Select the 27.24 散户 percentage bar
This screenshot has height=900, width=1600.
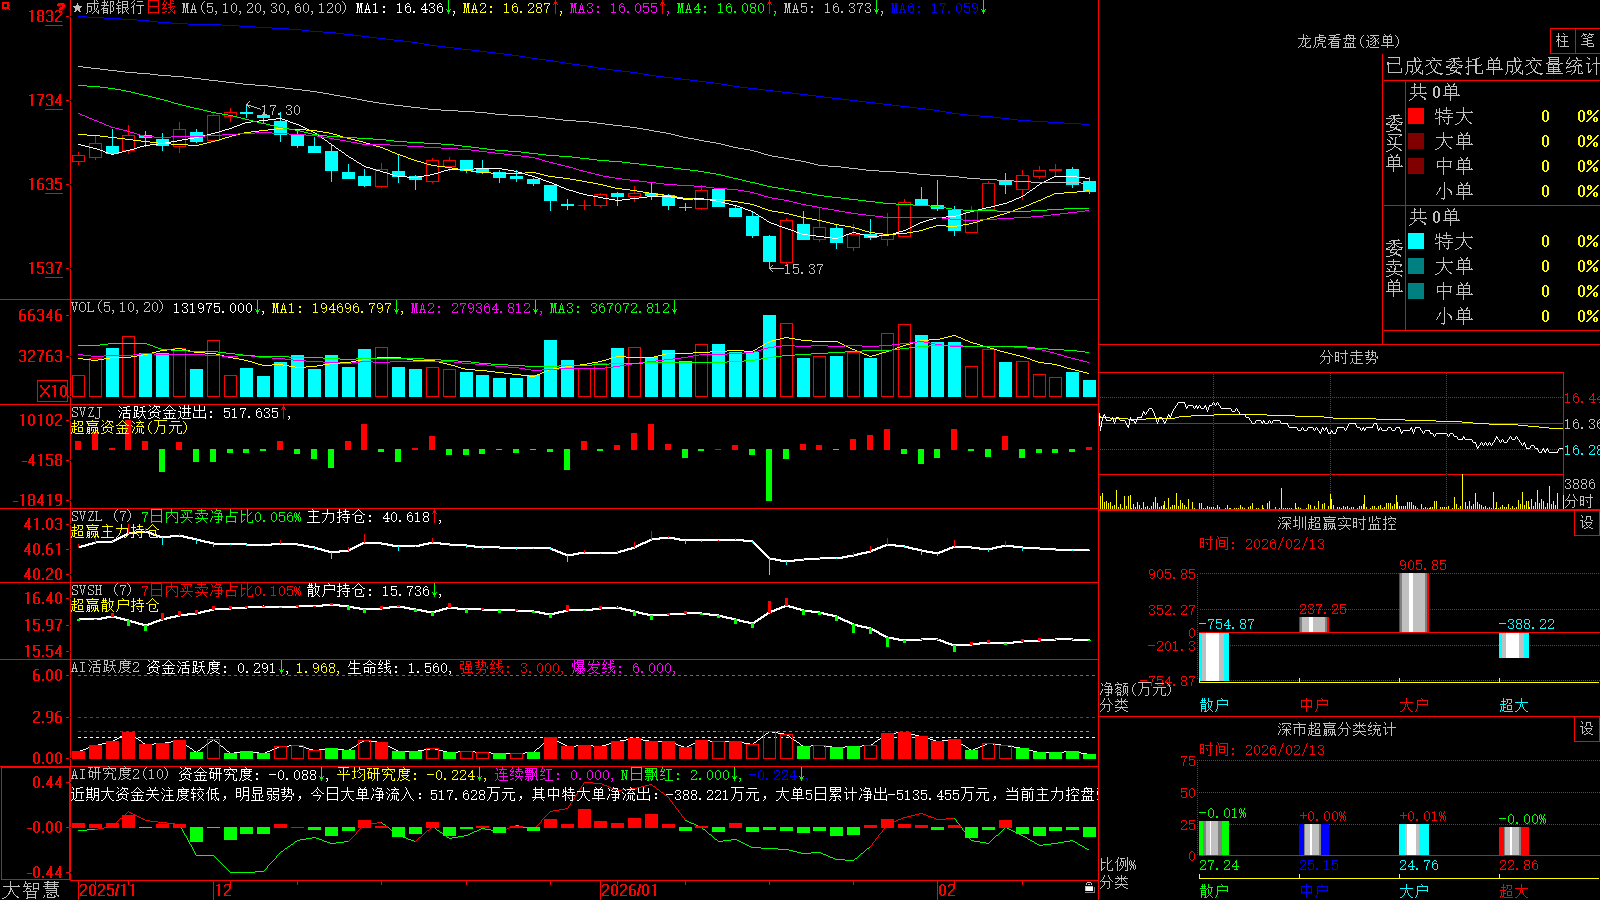[1214, 838]
